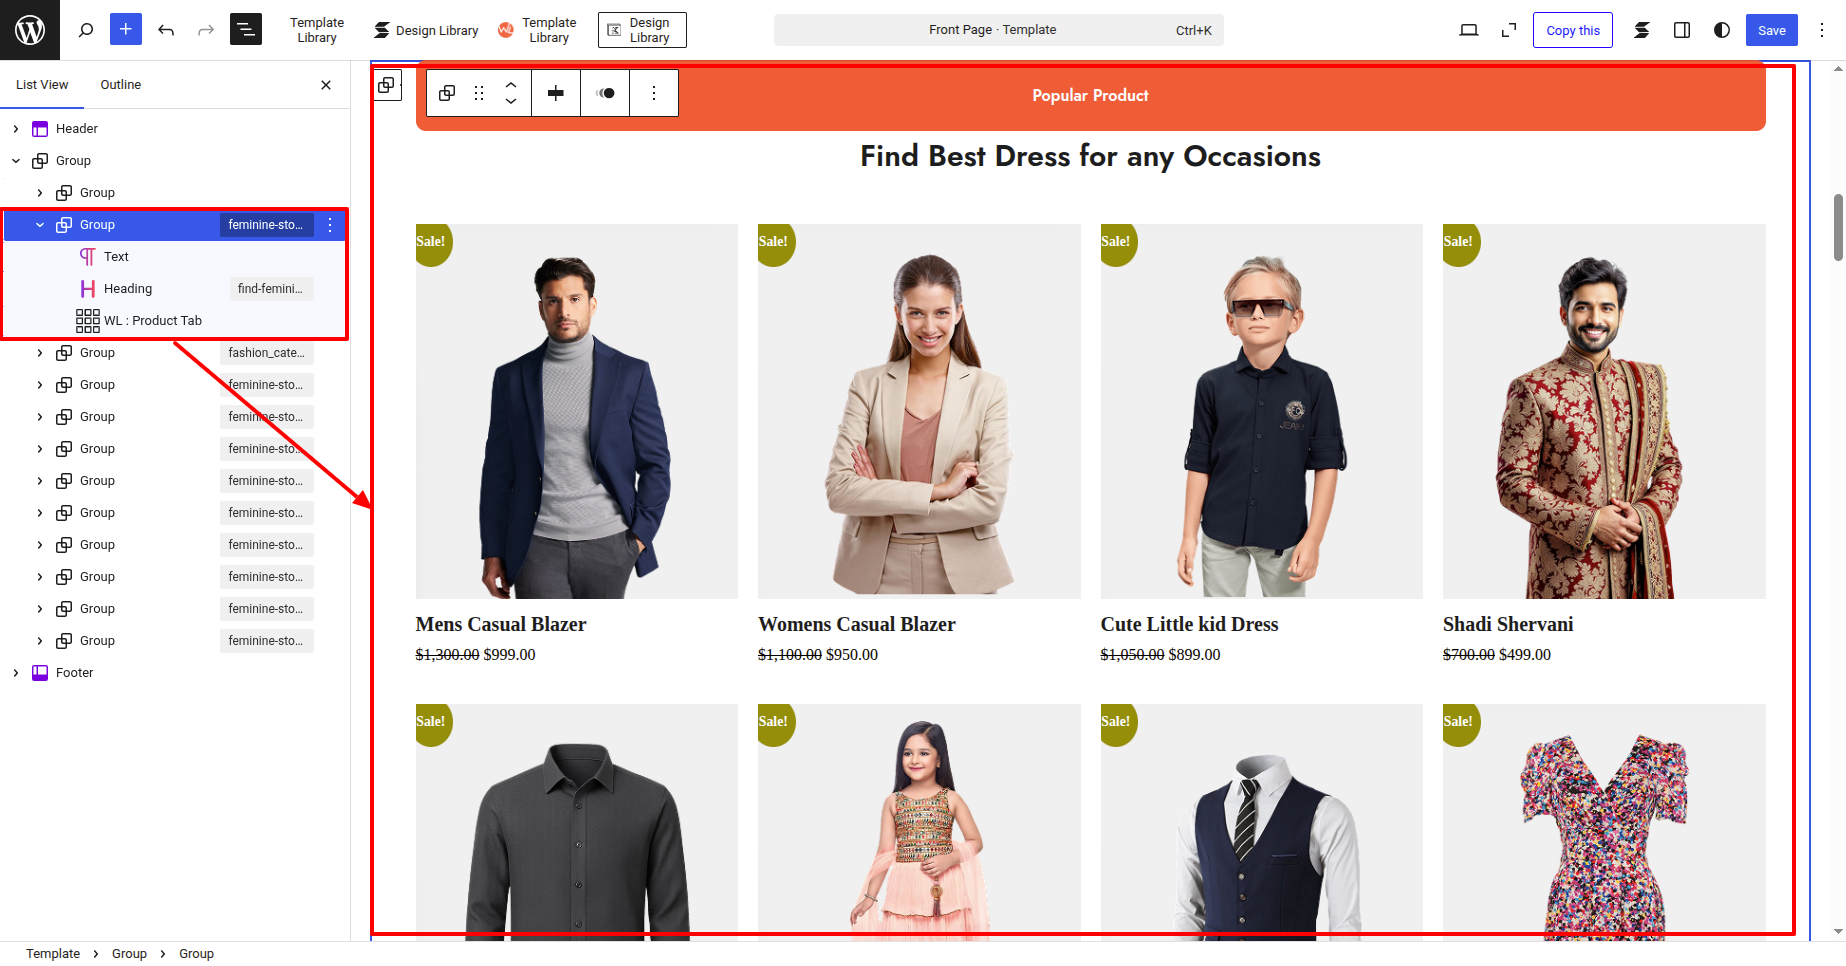Open block toolbar options menu
This screenshot has width=1846, height=966.
pyautogui.click(x=654, y=93)
